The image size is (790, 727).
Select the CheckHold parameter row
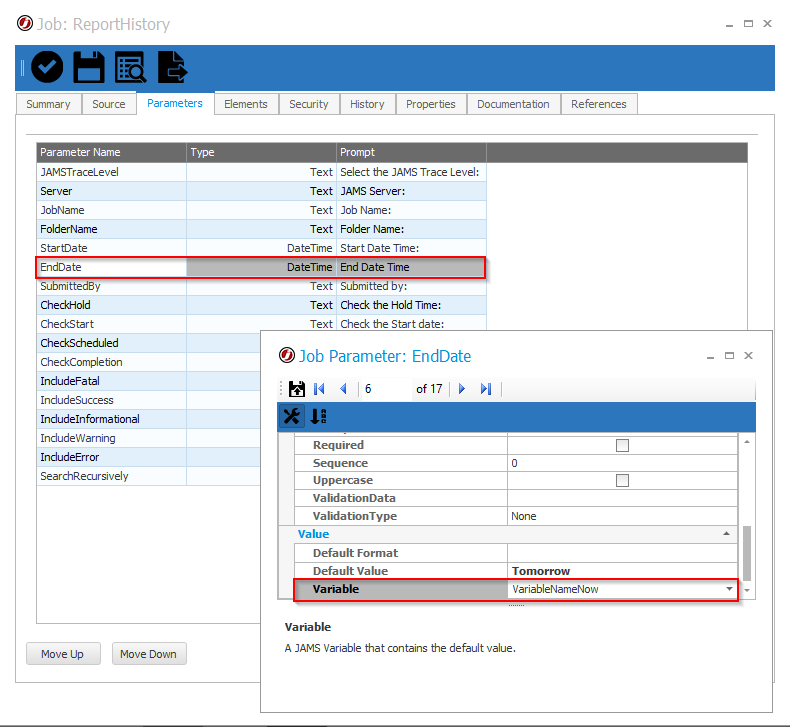pyautogui.click(x=261, y=305)
